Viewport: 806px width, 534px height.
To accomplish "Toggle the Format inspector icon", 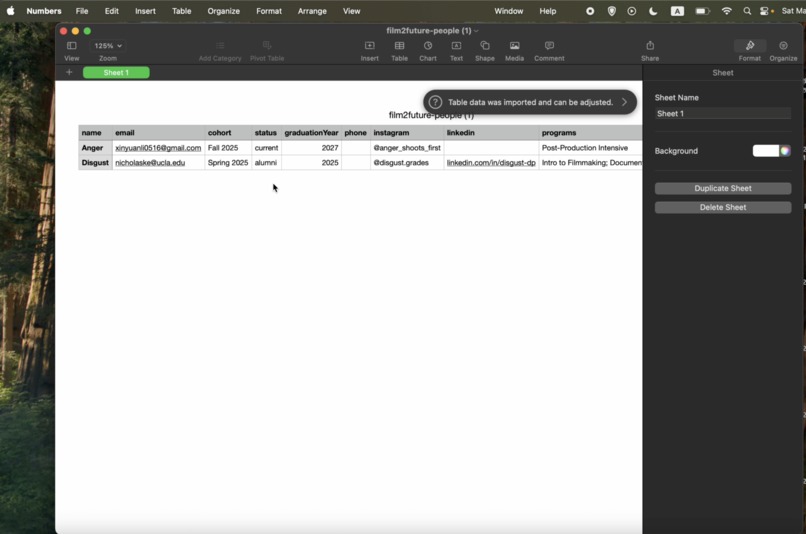I will coord(750,46).
